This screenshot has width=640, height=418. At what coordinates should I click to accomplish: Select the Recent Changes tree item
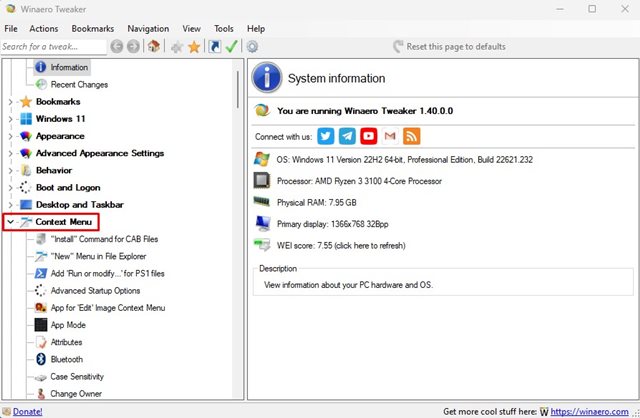coord(79,84)
